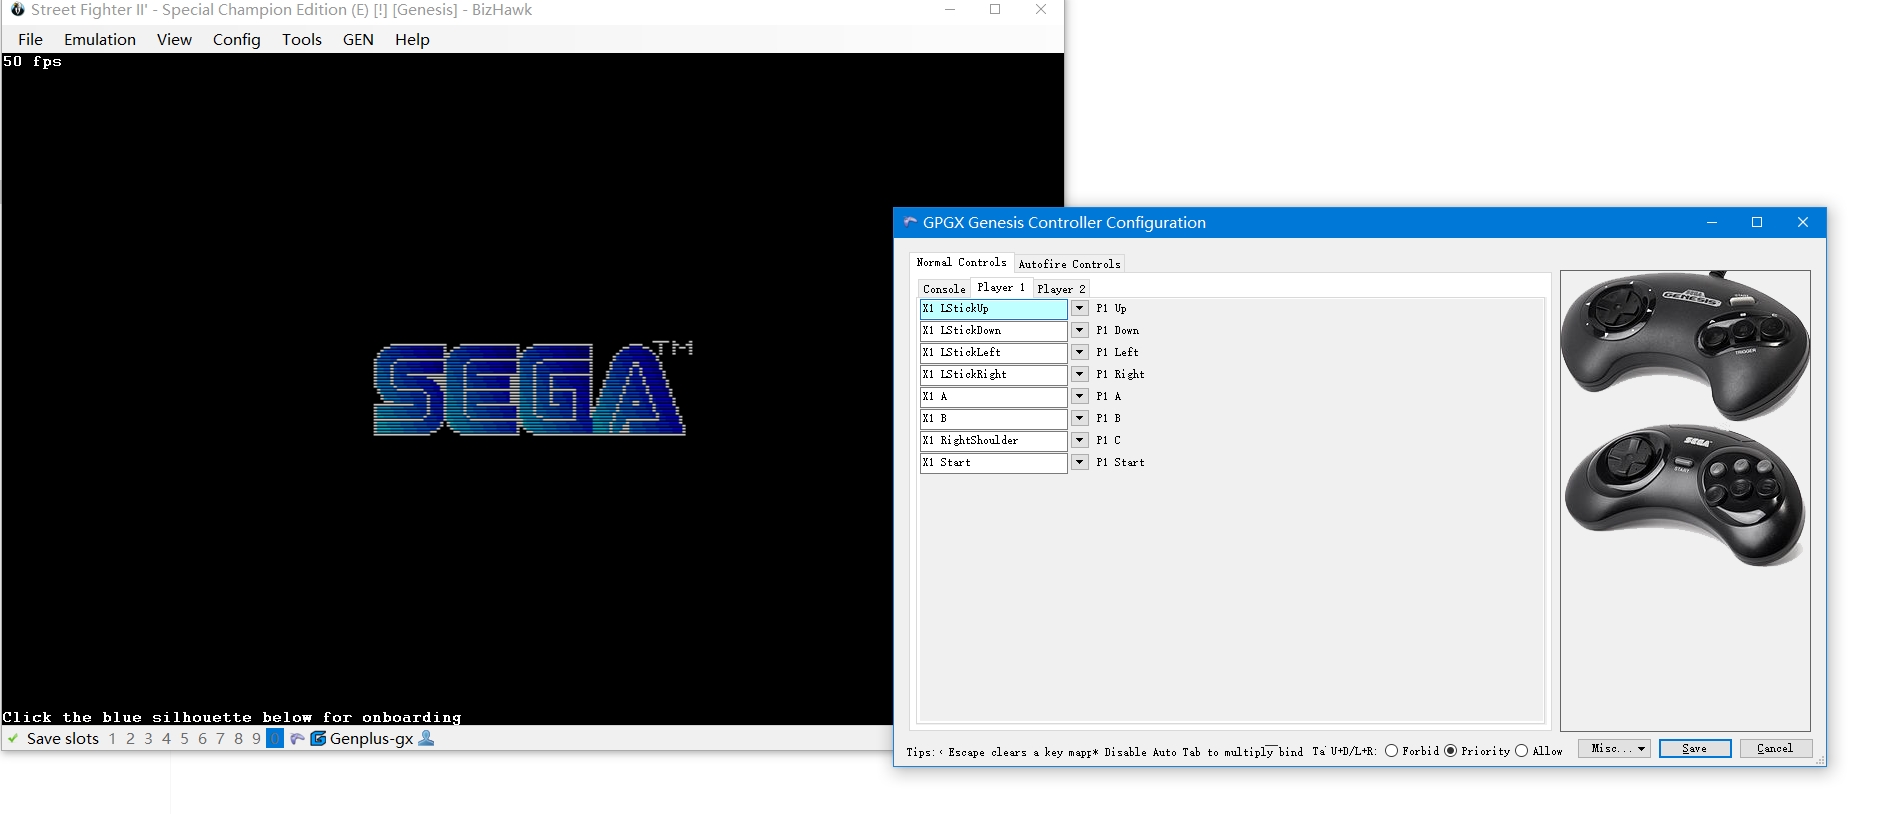The image size is (1884, 814).
Task: Open the Config menu
Action: 237,39
